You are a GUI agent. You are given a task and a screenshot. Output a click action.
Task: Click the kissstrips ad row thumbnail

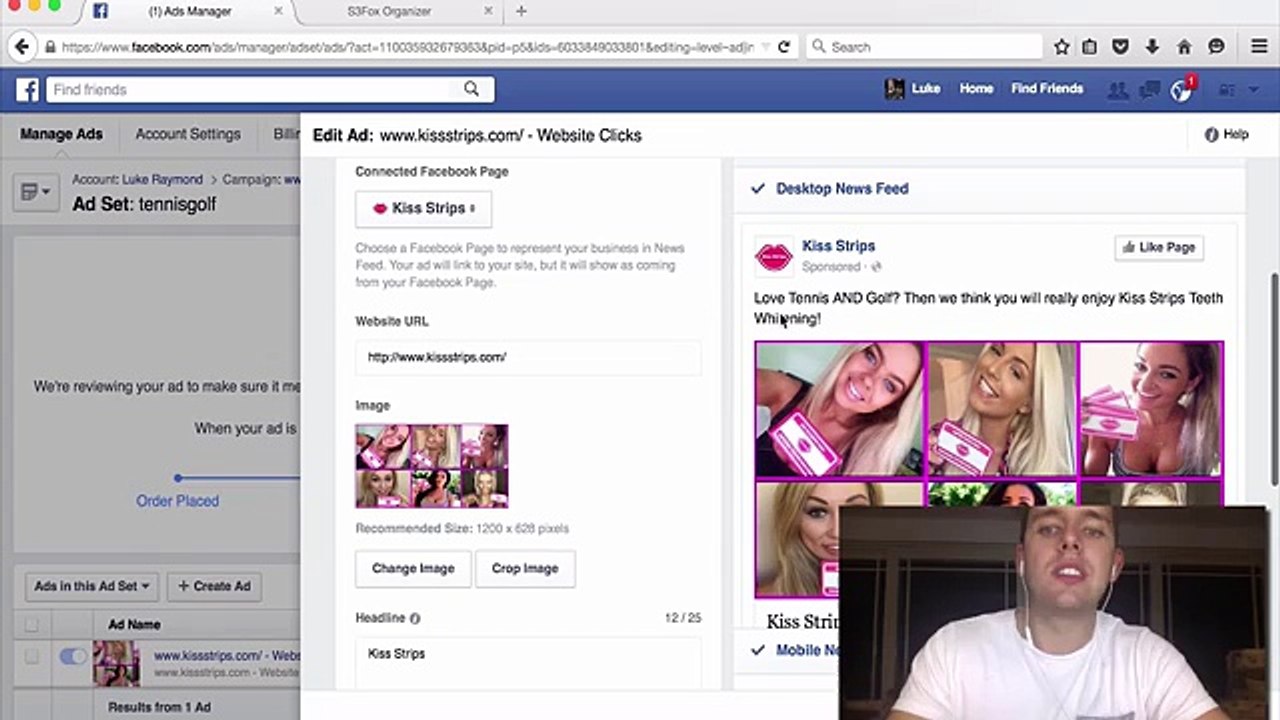116,664
